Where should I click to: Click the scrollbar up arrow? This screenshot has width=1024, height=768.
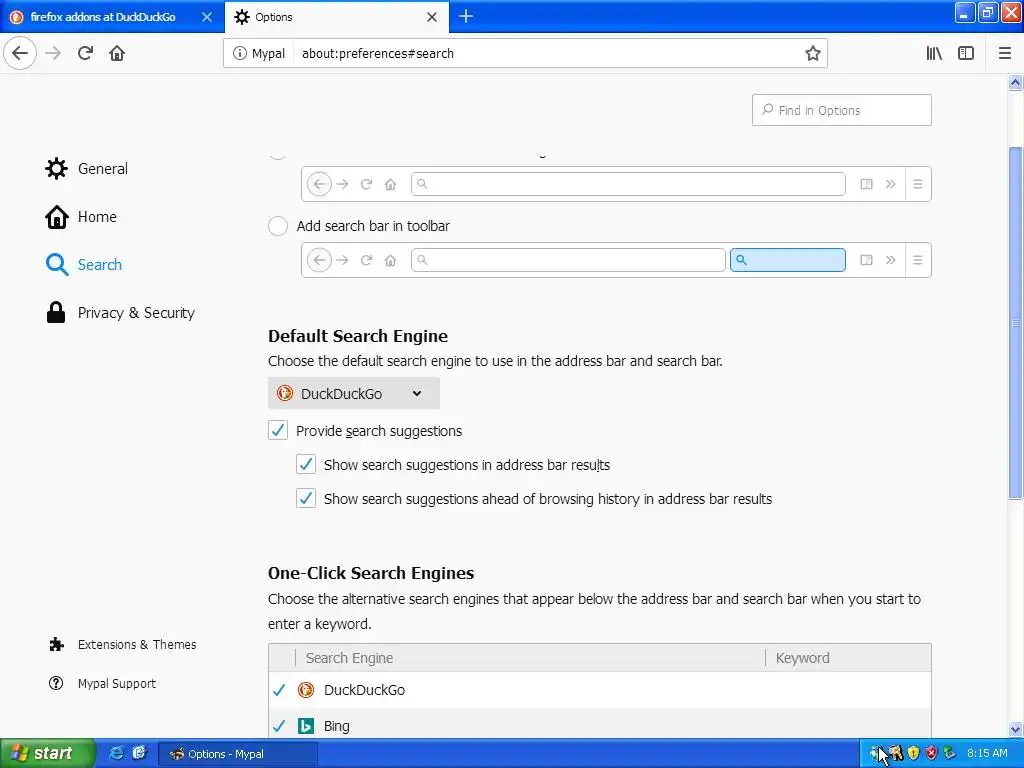pos(1015,82)
